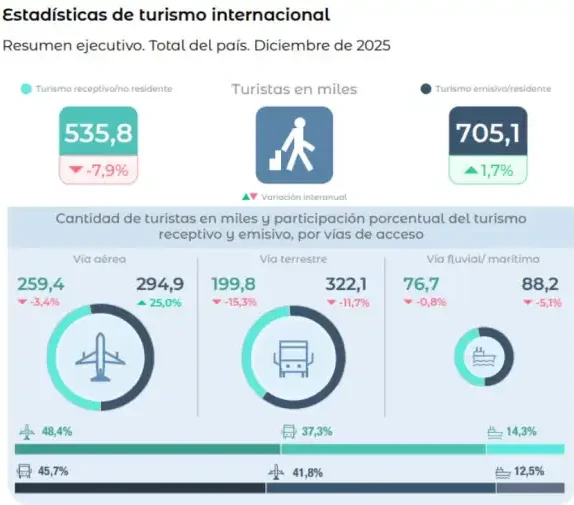Click the walking tourist with suitcase icon
The height and width of the screenshot is (505, 574).
coord(294,145)
